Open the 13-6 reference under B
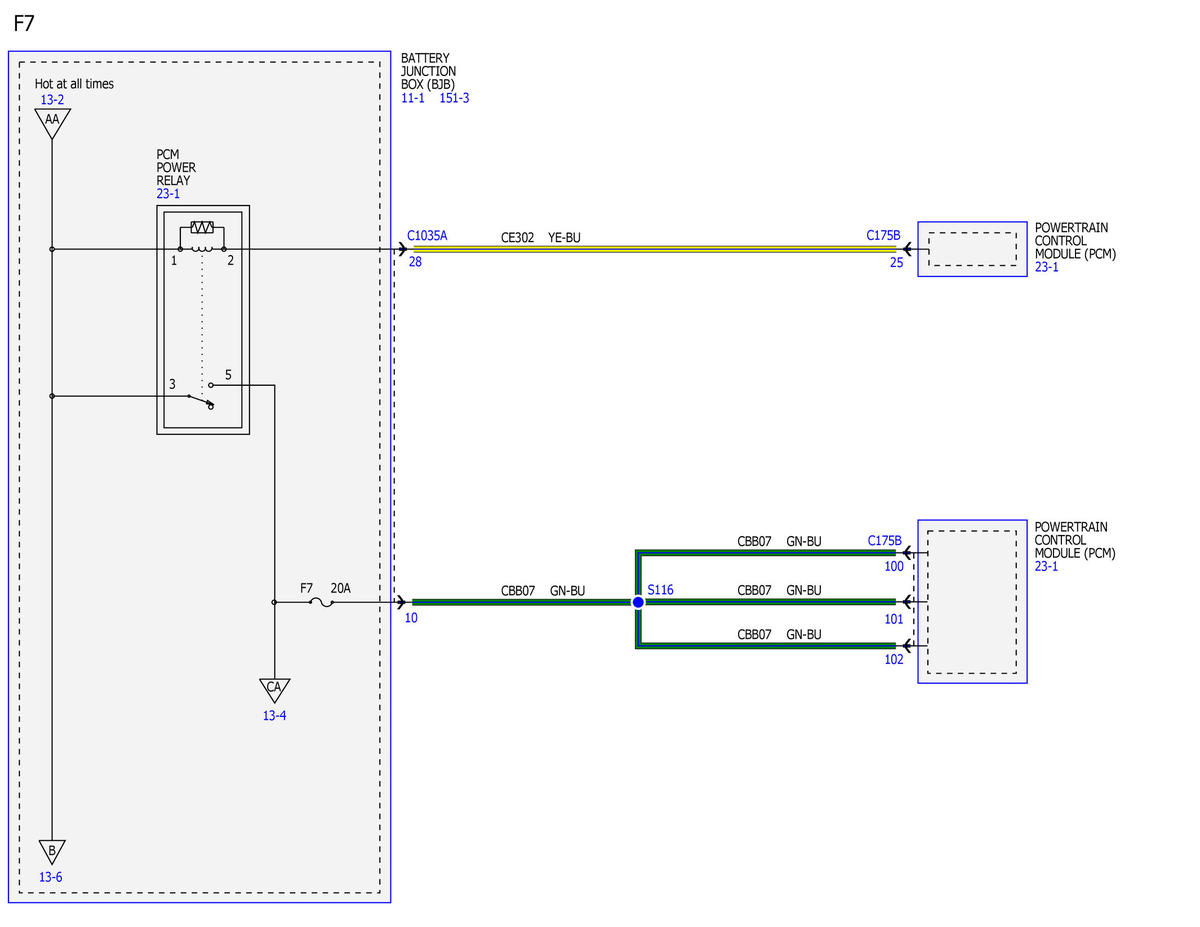The width and height of the screenshot is (1200, 927). (x=51, y=877)
